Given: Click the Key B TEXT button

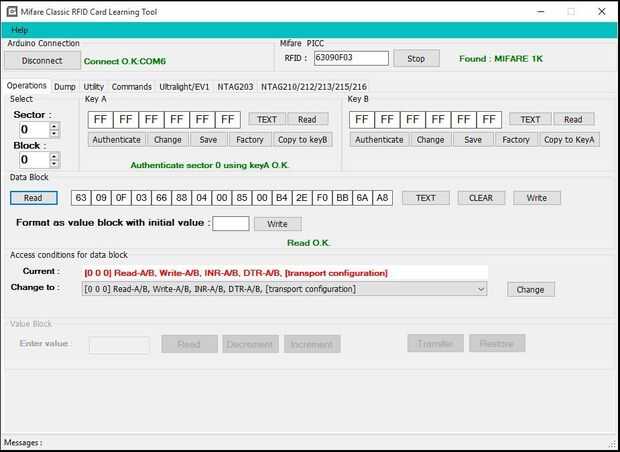Looking at the screenshot, I should tap(530, 119).
